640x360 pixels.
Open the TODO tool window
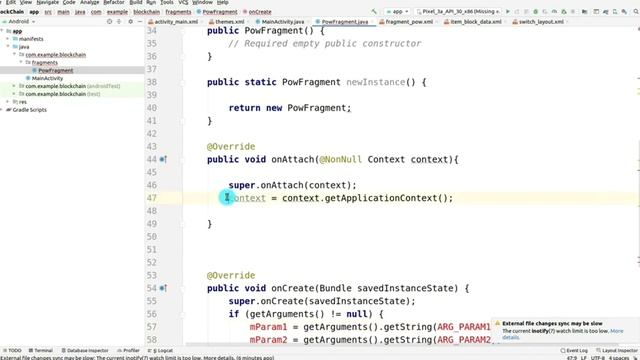click(x=12, y=351)
